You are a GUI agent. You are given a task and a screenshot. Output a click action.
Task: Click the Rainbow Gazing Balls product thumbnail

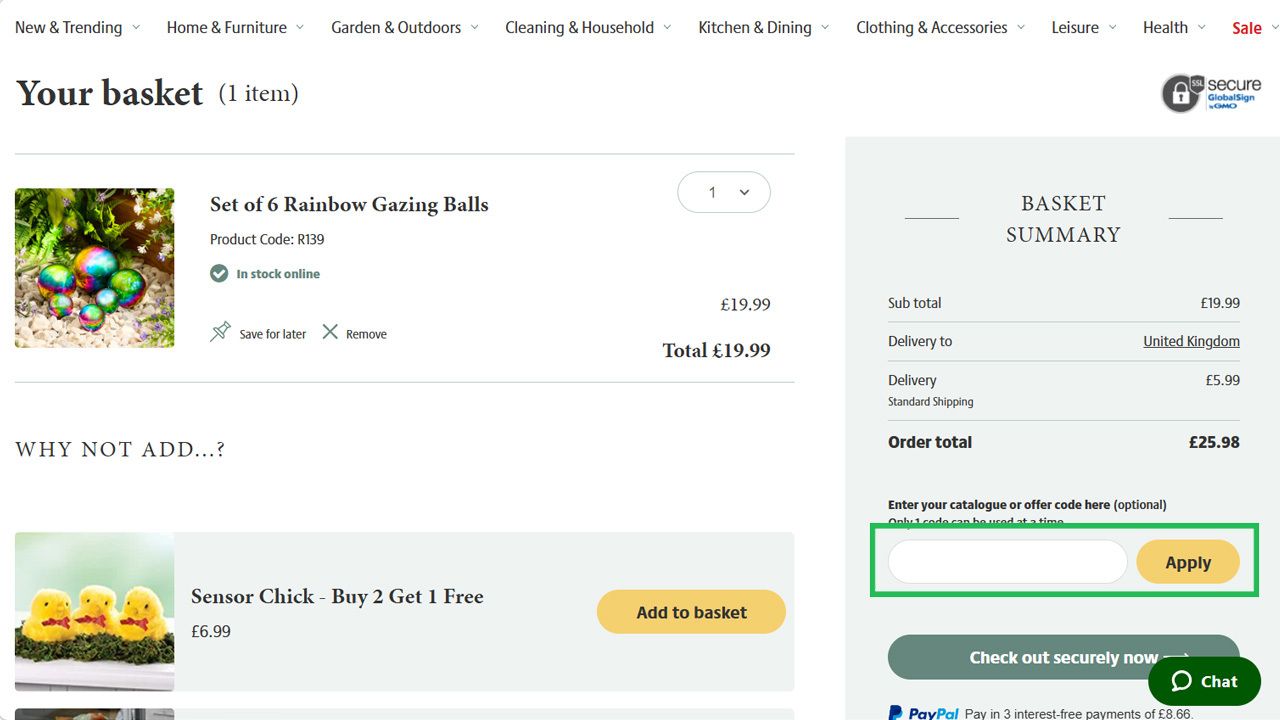[94, 267]
